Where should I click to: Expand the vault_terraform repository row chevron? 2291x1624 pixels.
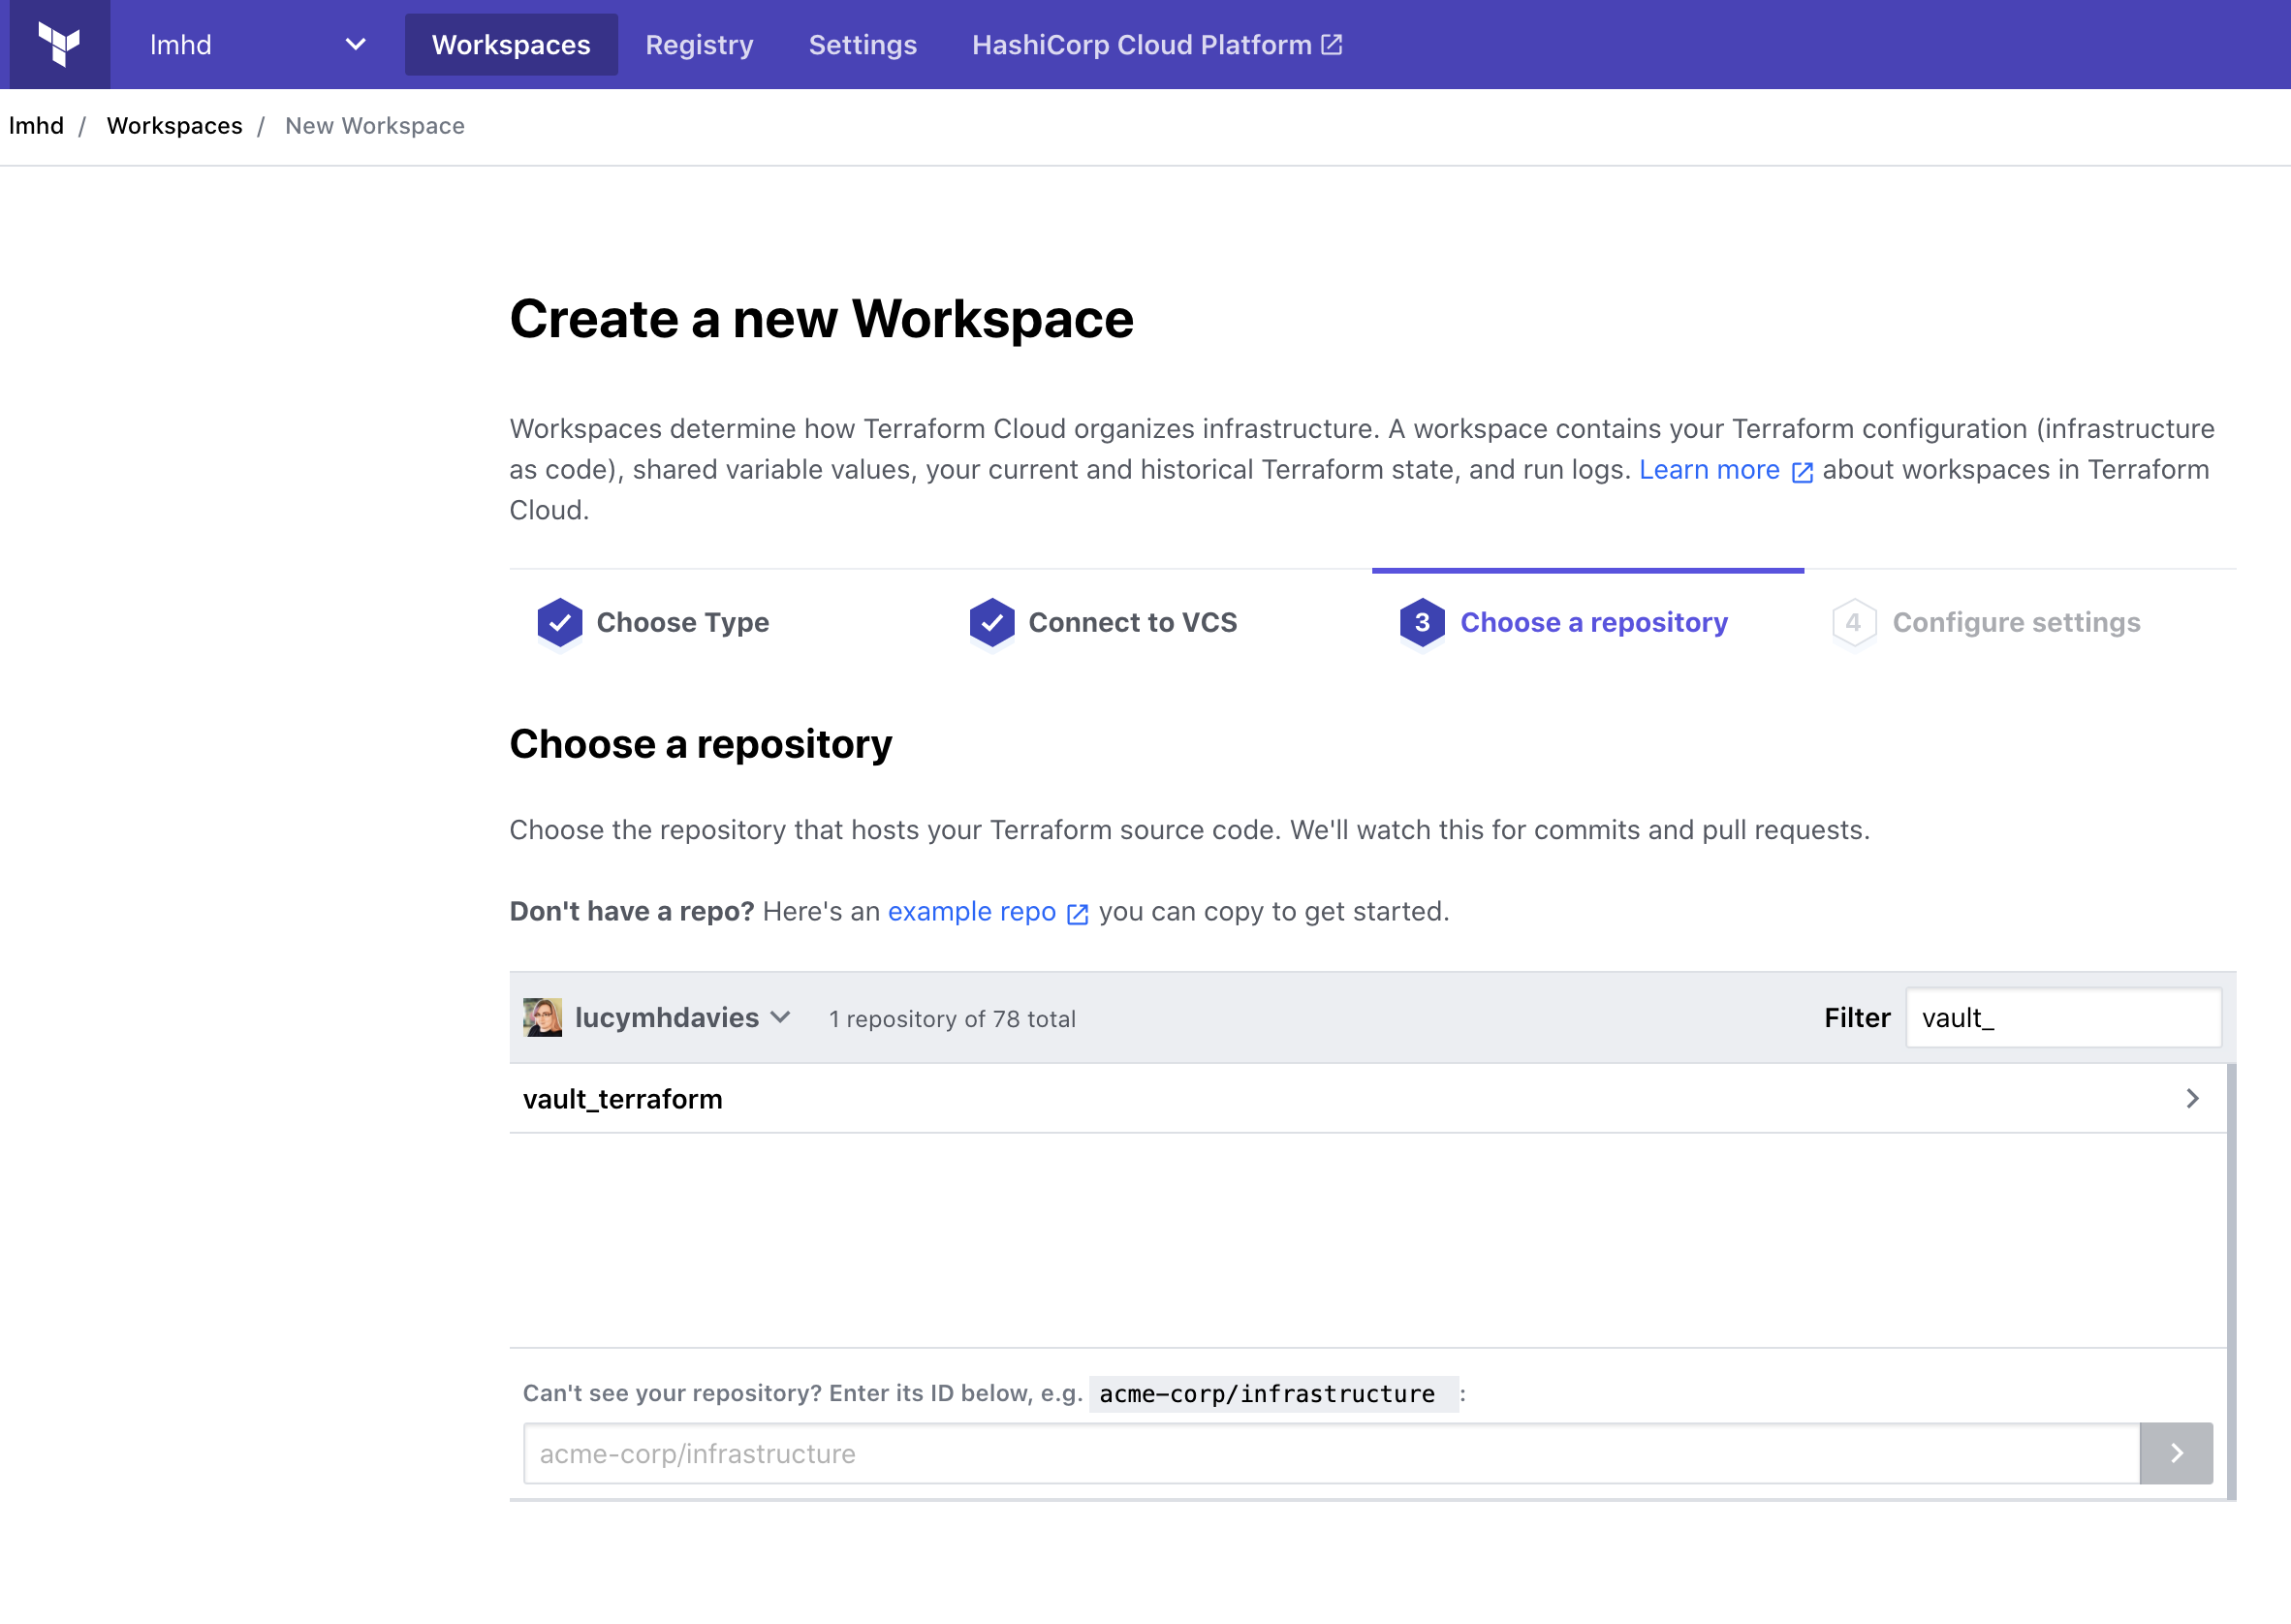tap(2193, 1098)
